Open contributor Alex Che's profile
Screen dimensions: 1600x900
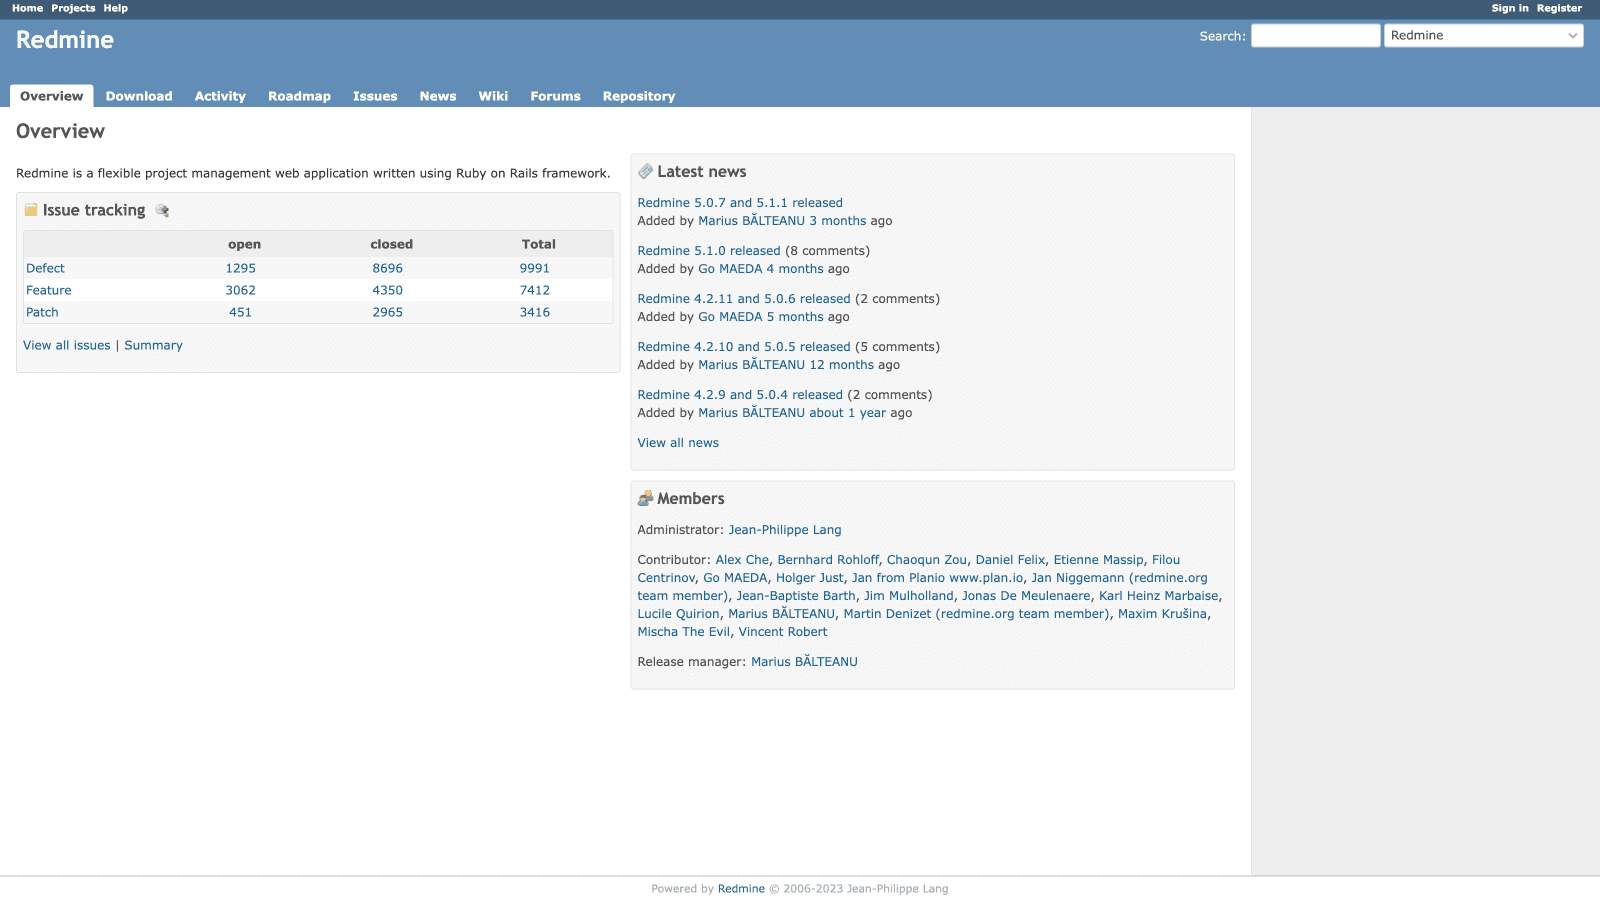pyautogui.click(x=742, y=560)
